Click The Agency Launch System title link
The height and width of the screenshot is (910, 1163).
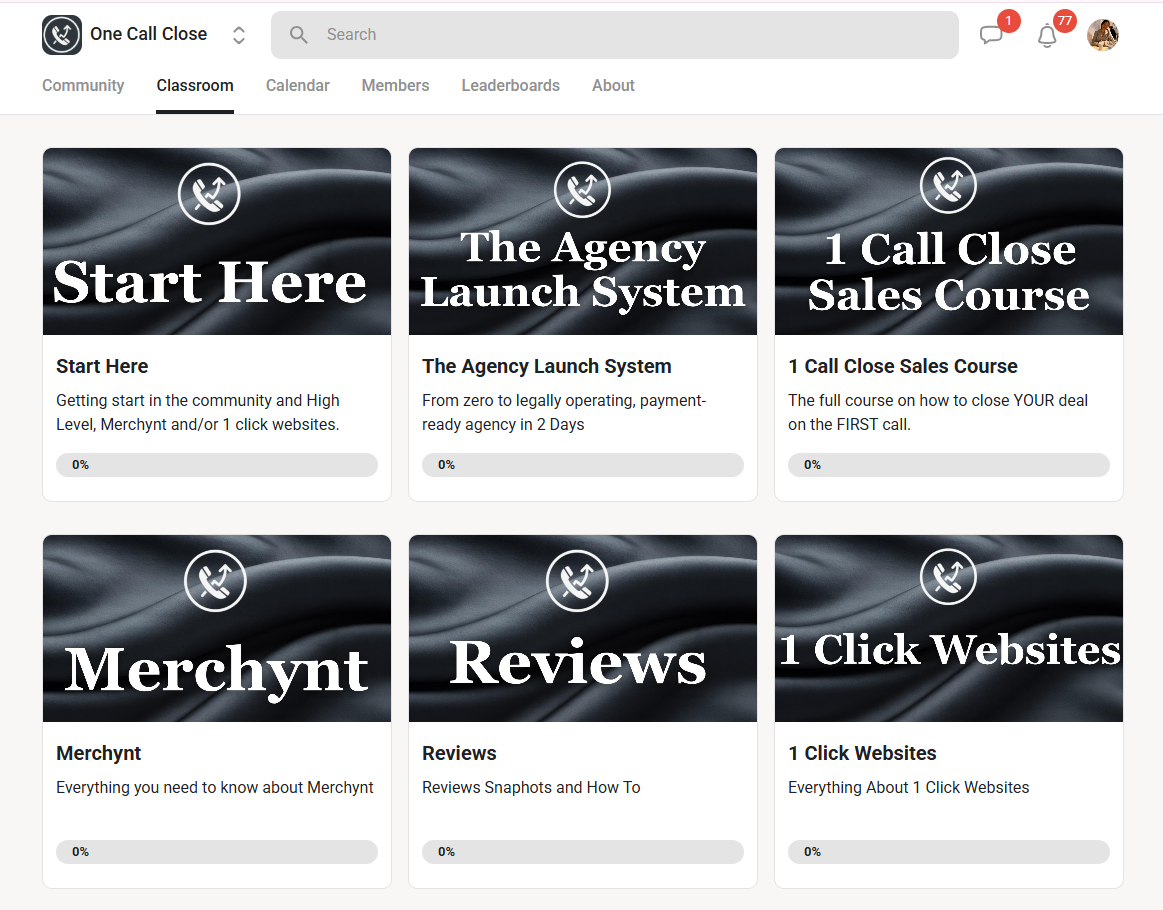click(547, 366)
